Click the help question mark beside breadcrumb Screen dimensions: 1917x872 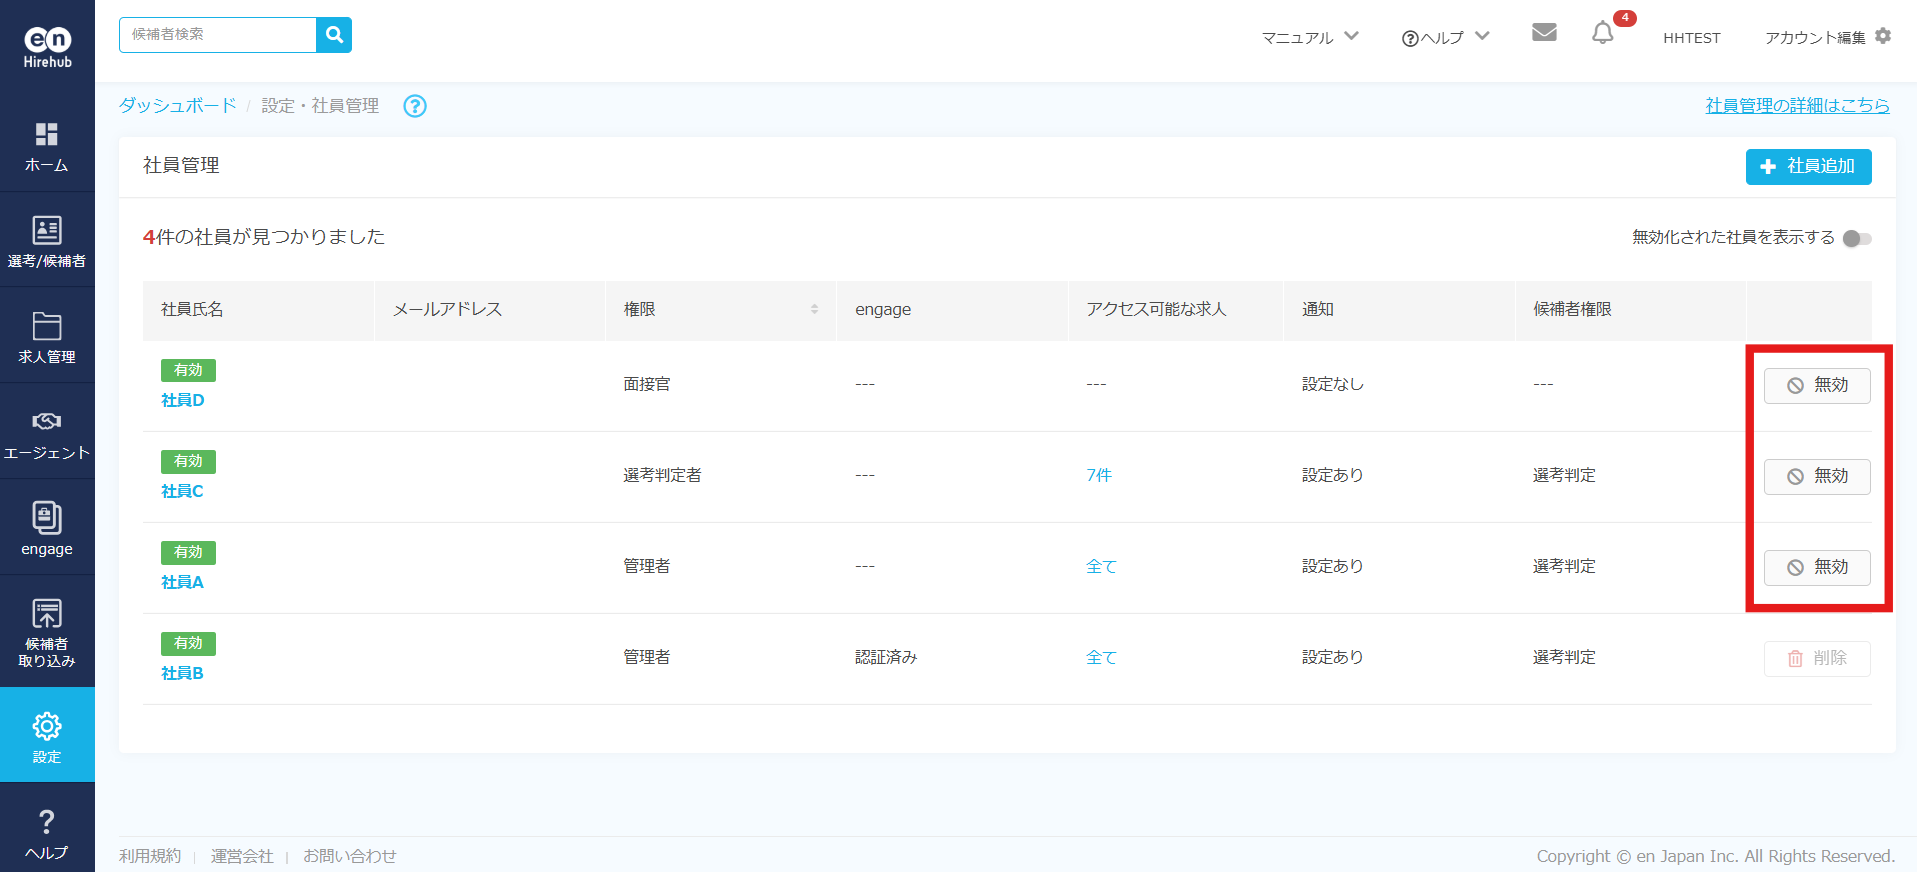tap(414, 106)
